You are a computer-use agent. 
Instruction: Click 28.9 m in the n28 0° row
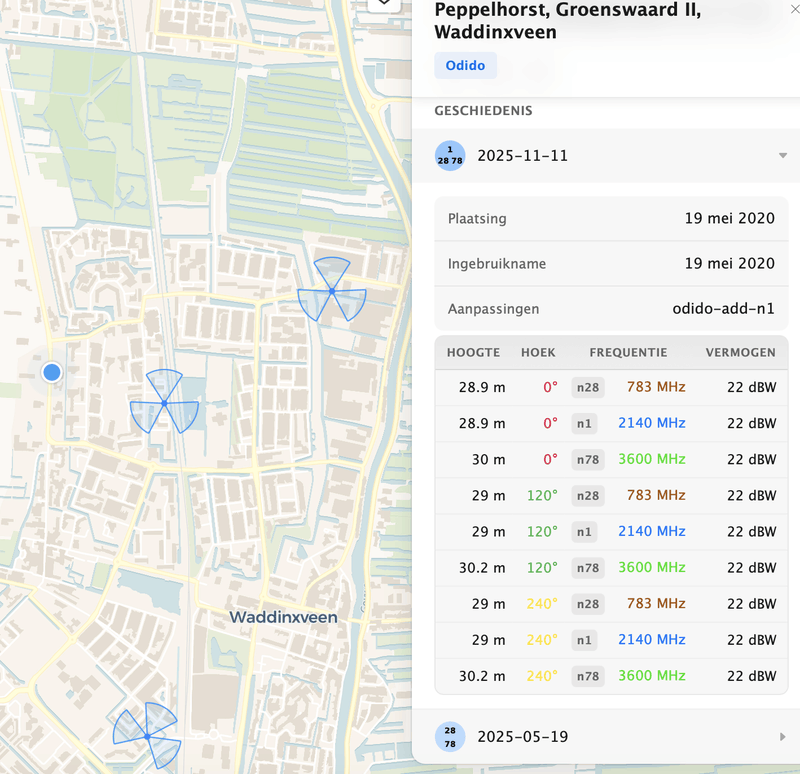482,387
